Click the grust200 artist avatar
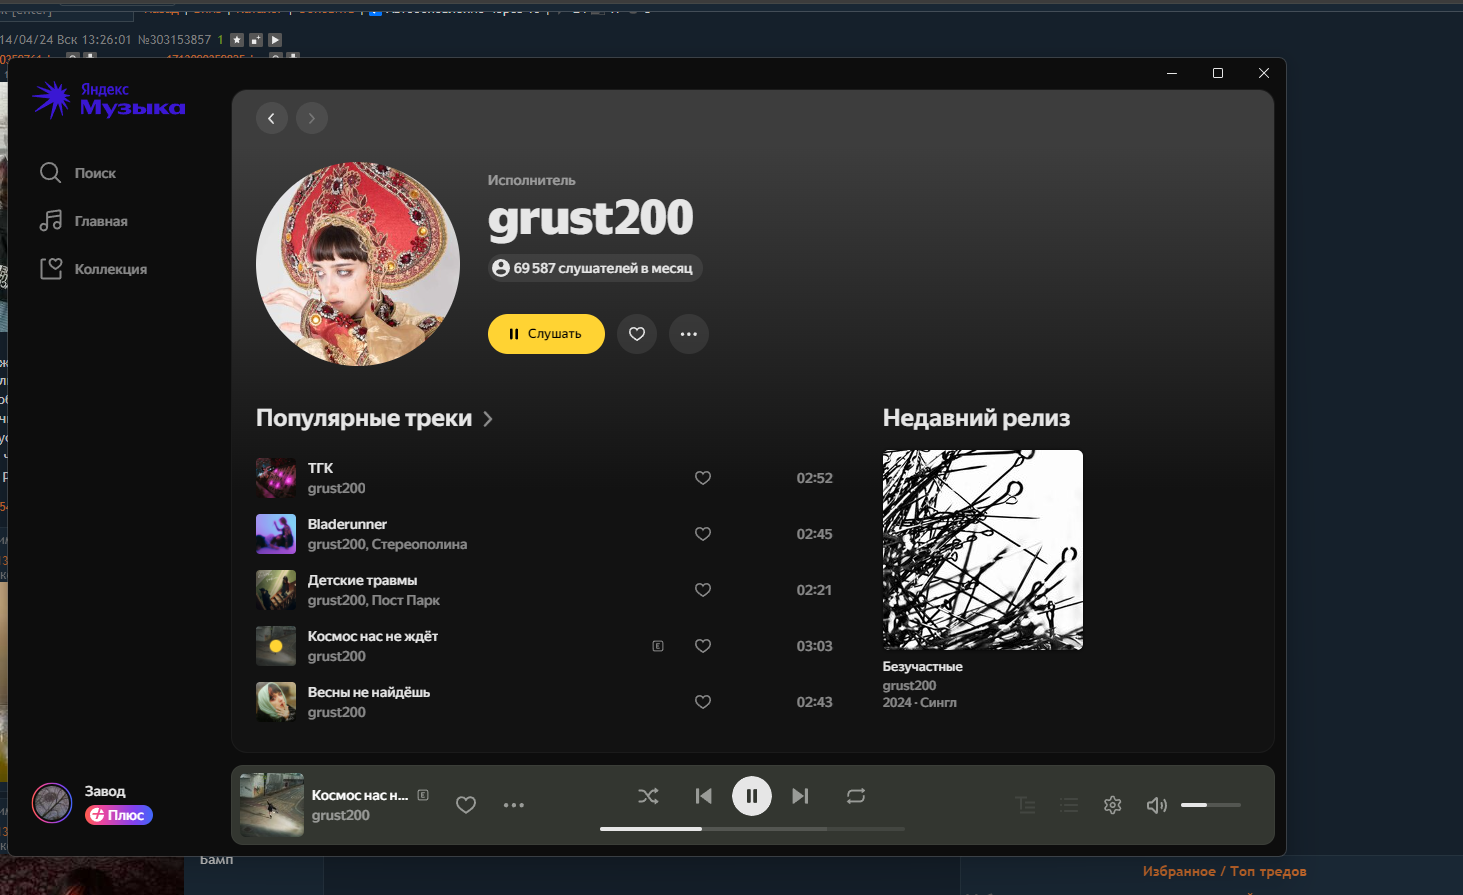Image resolution: width=1463 pixels, height=895 pixels. point(358,264)
